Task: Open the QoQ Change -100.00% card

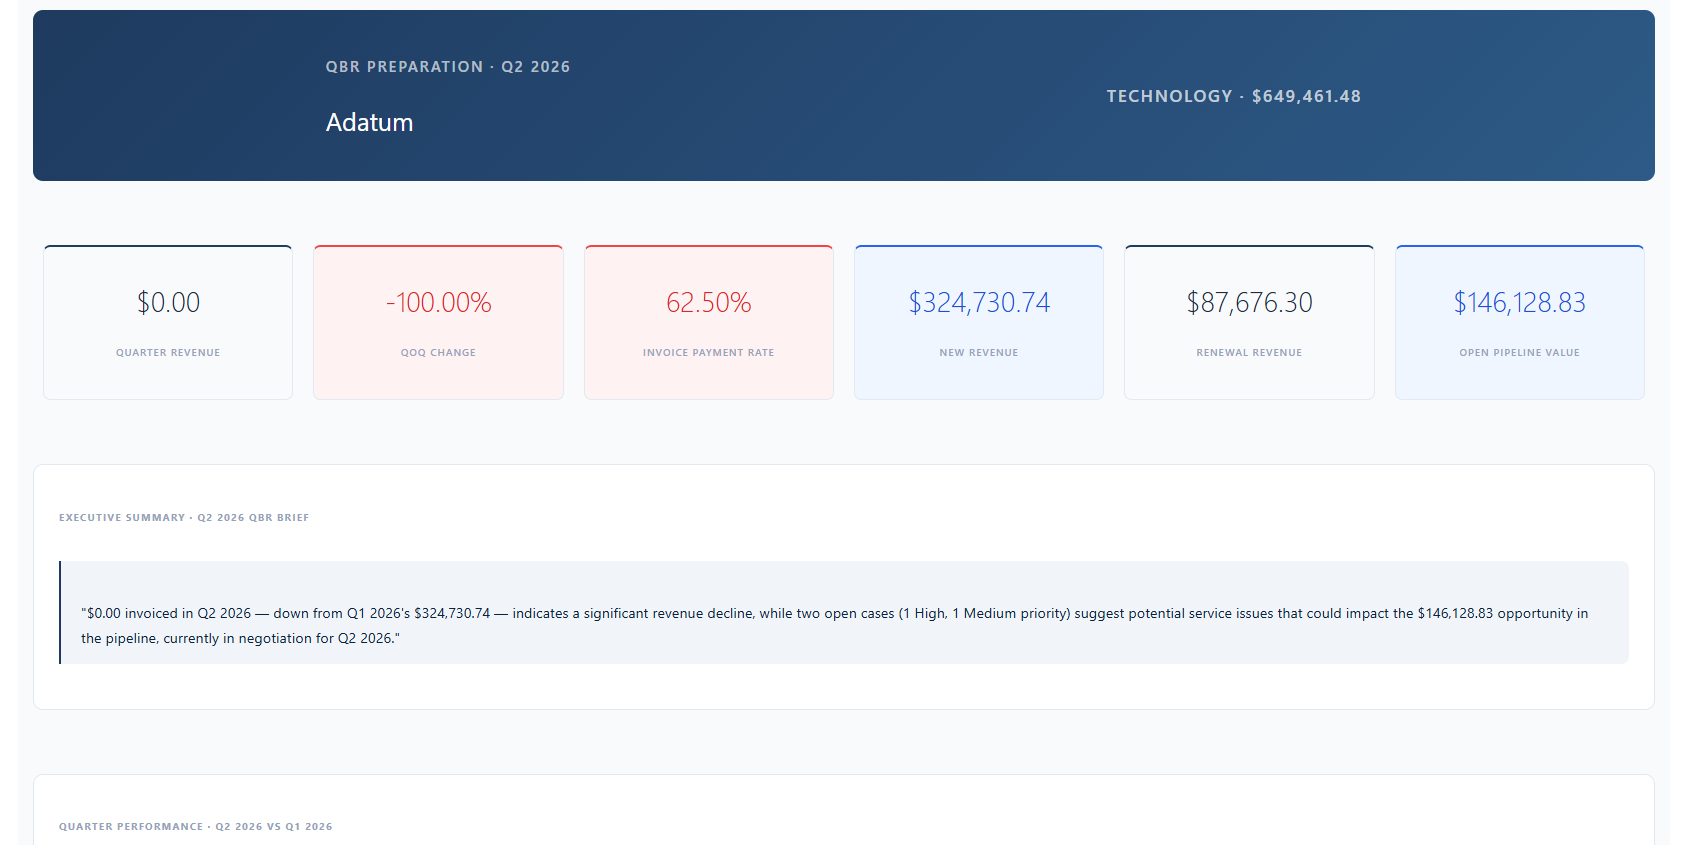Action: click(x=438, y=322)
